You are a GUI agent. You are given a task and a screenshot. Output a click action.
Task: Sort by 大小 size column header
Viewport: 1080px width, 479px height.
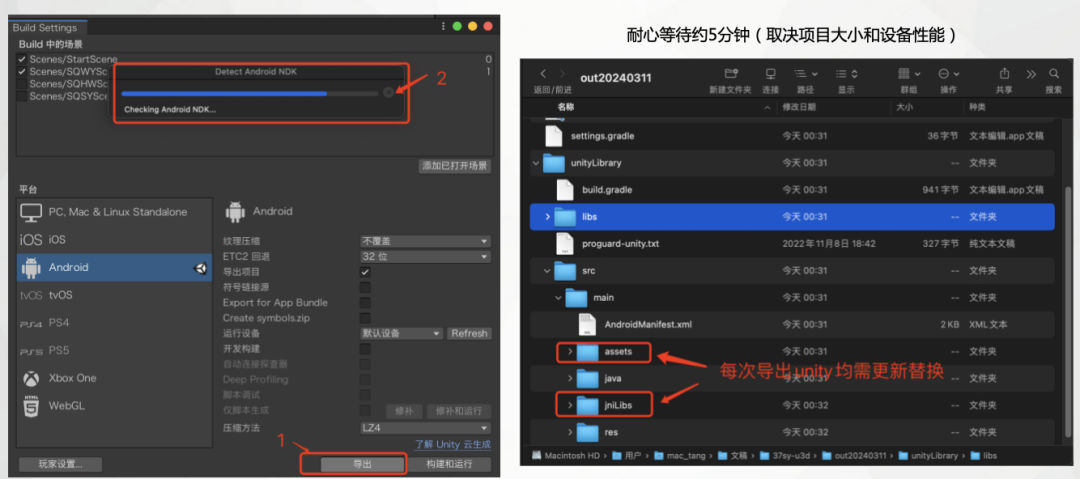click(904, 108)
